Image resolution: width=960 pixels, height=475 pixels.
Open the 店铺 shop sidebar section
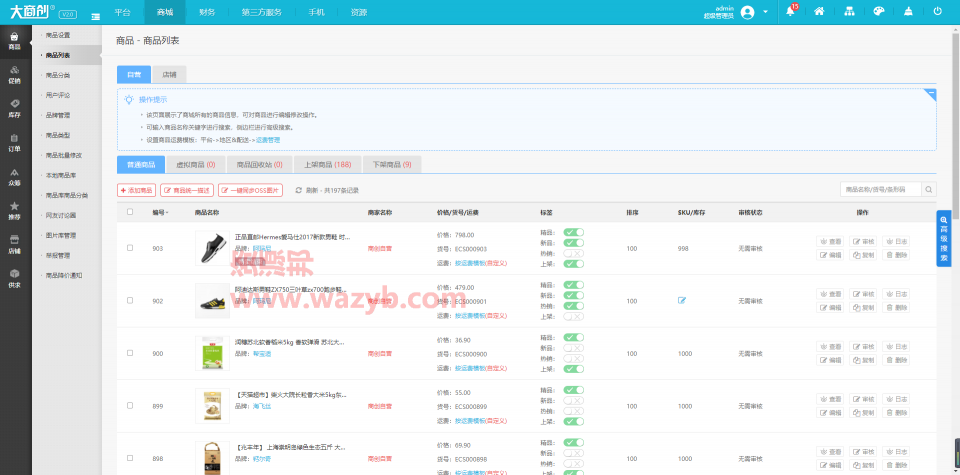[x=14, y=245]
